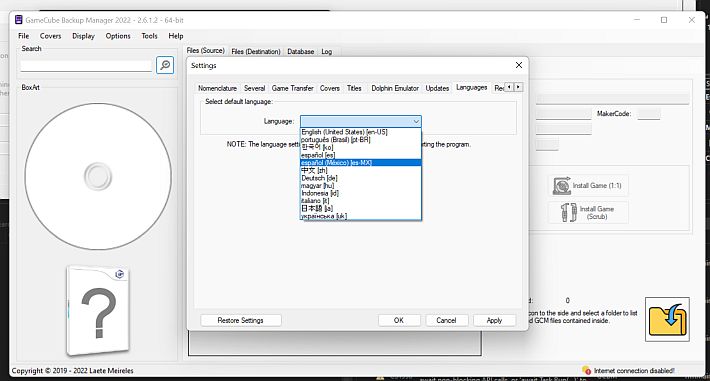This screenshot has height=381, width=710.
Task: Open the Display menu
Action: 83,36
